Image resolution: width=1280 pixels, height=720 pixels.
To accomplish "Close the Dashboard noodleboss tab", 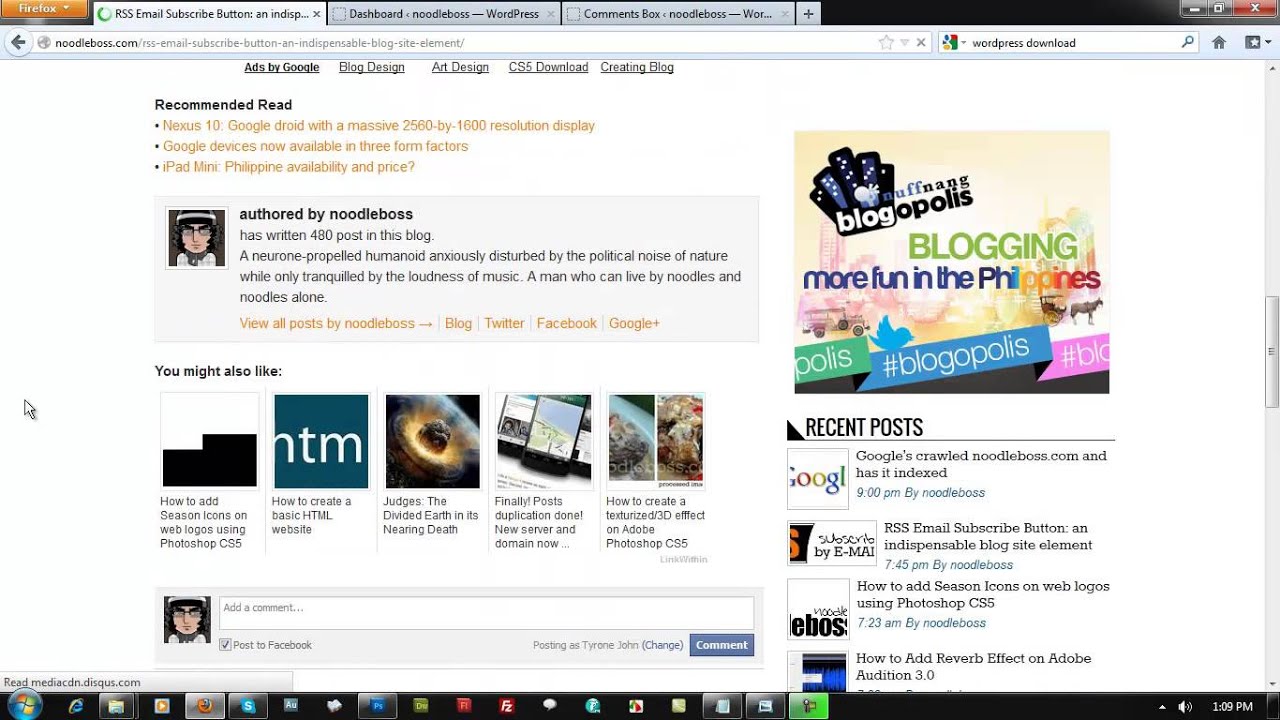I will point(550,14).
